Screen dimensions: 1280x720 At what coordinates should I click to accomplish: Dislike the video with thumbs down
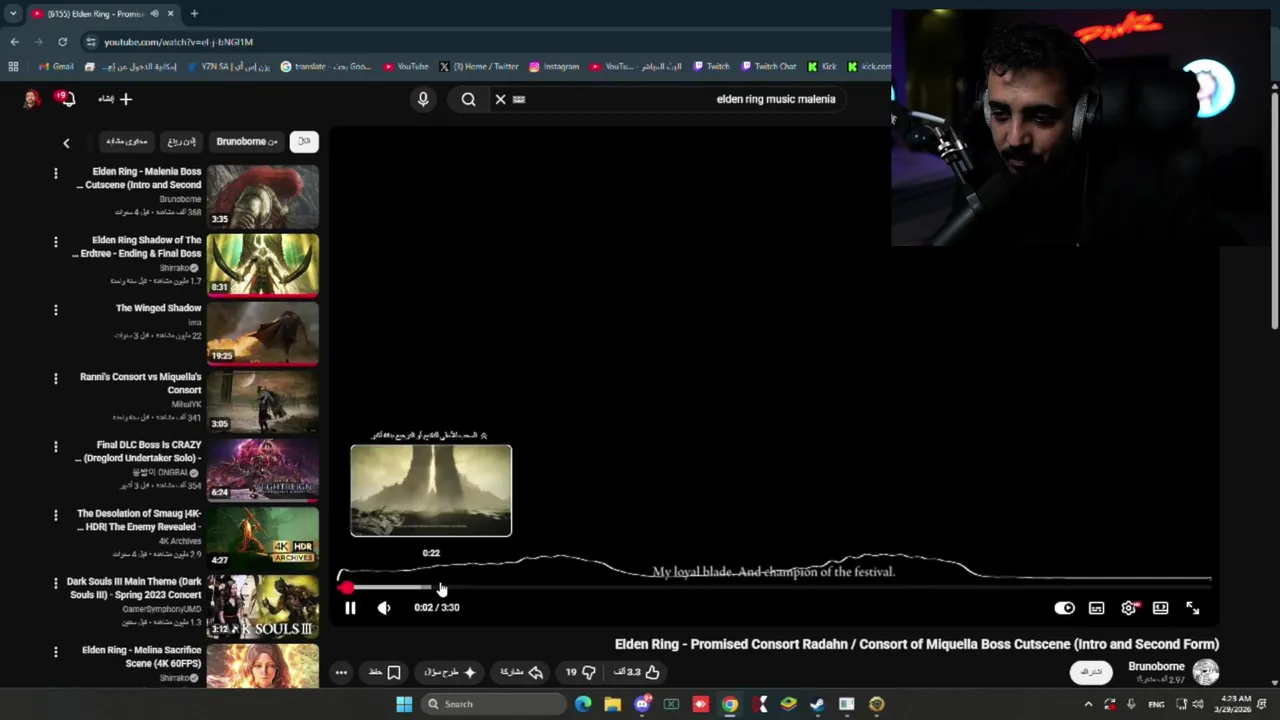581,672
